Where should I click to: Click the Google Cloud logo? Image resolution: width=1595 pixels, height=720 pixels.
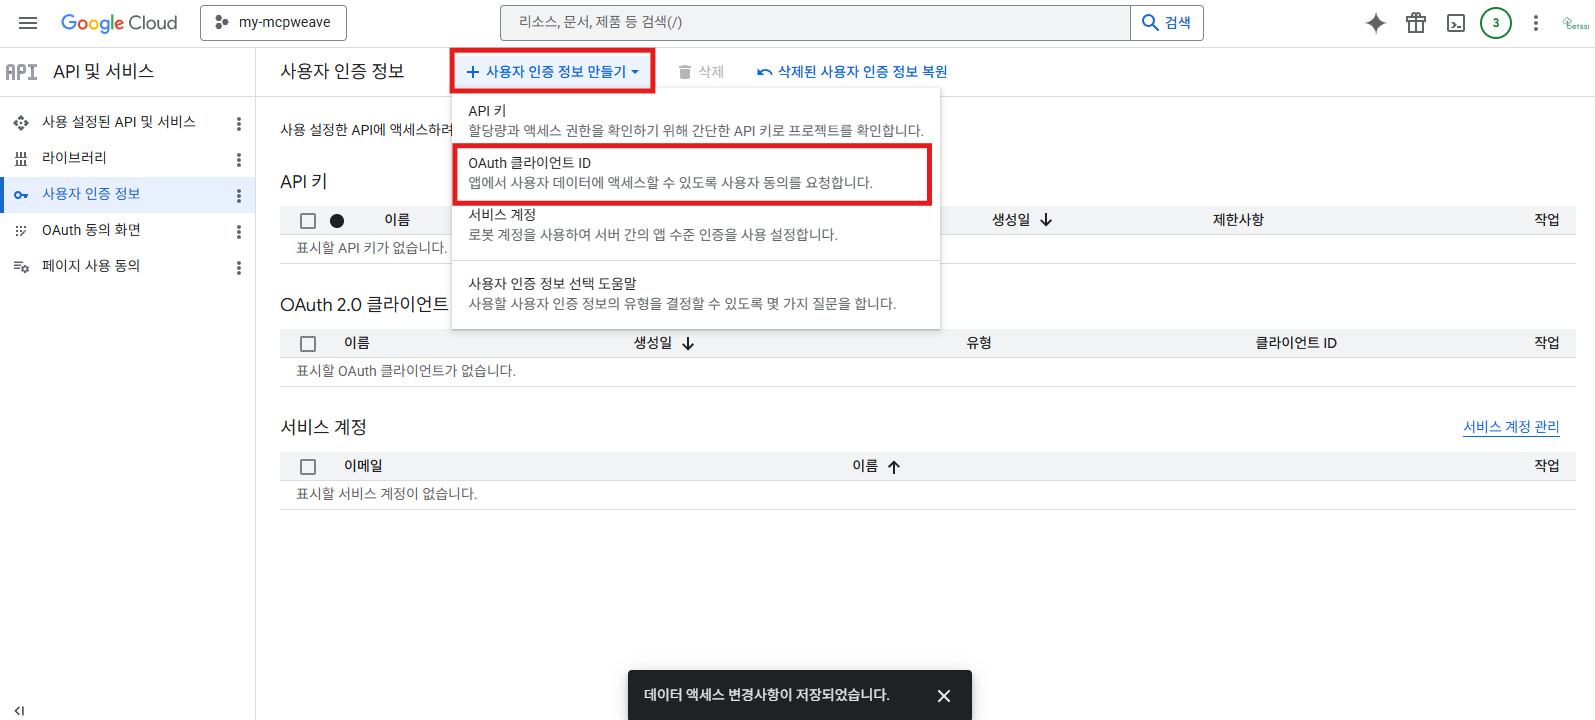pyautogui.click(x=119, y=23)
